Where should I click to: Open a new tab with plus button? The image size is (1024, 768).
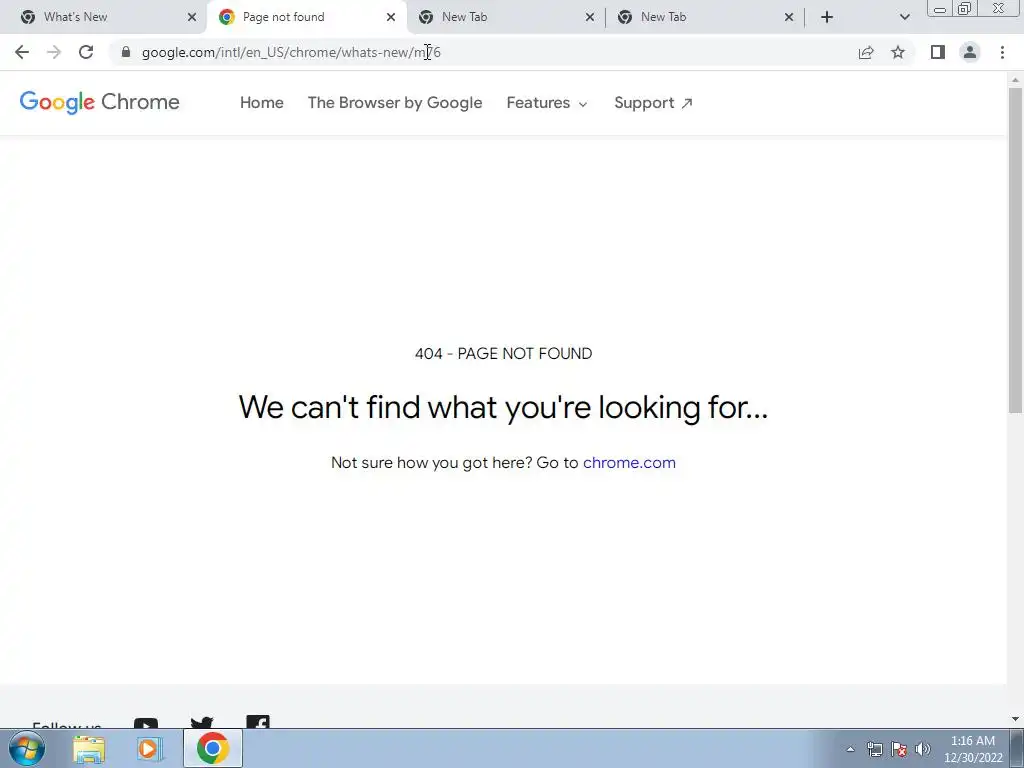[x=827, y=17]
